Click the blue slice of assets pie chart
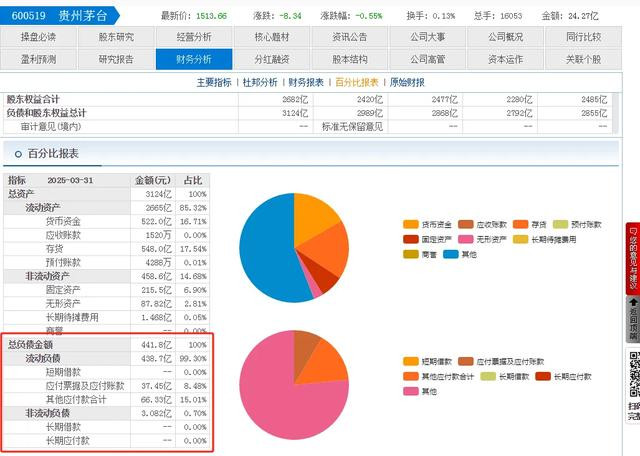Viewport: 640px width, 456px height. click(265, 249)
